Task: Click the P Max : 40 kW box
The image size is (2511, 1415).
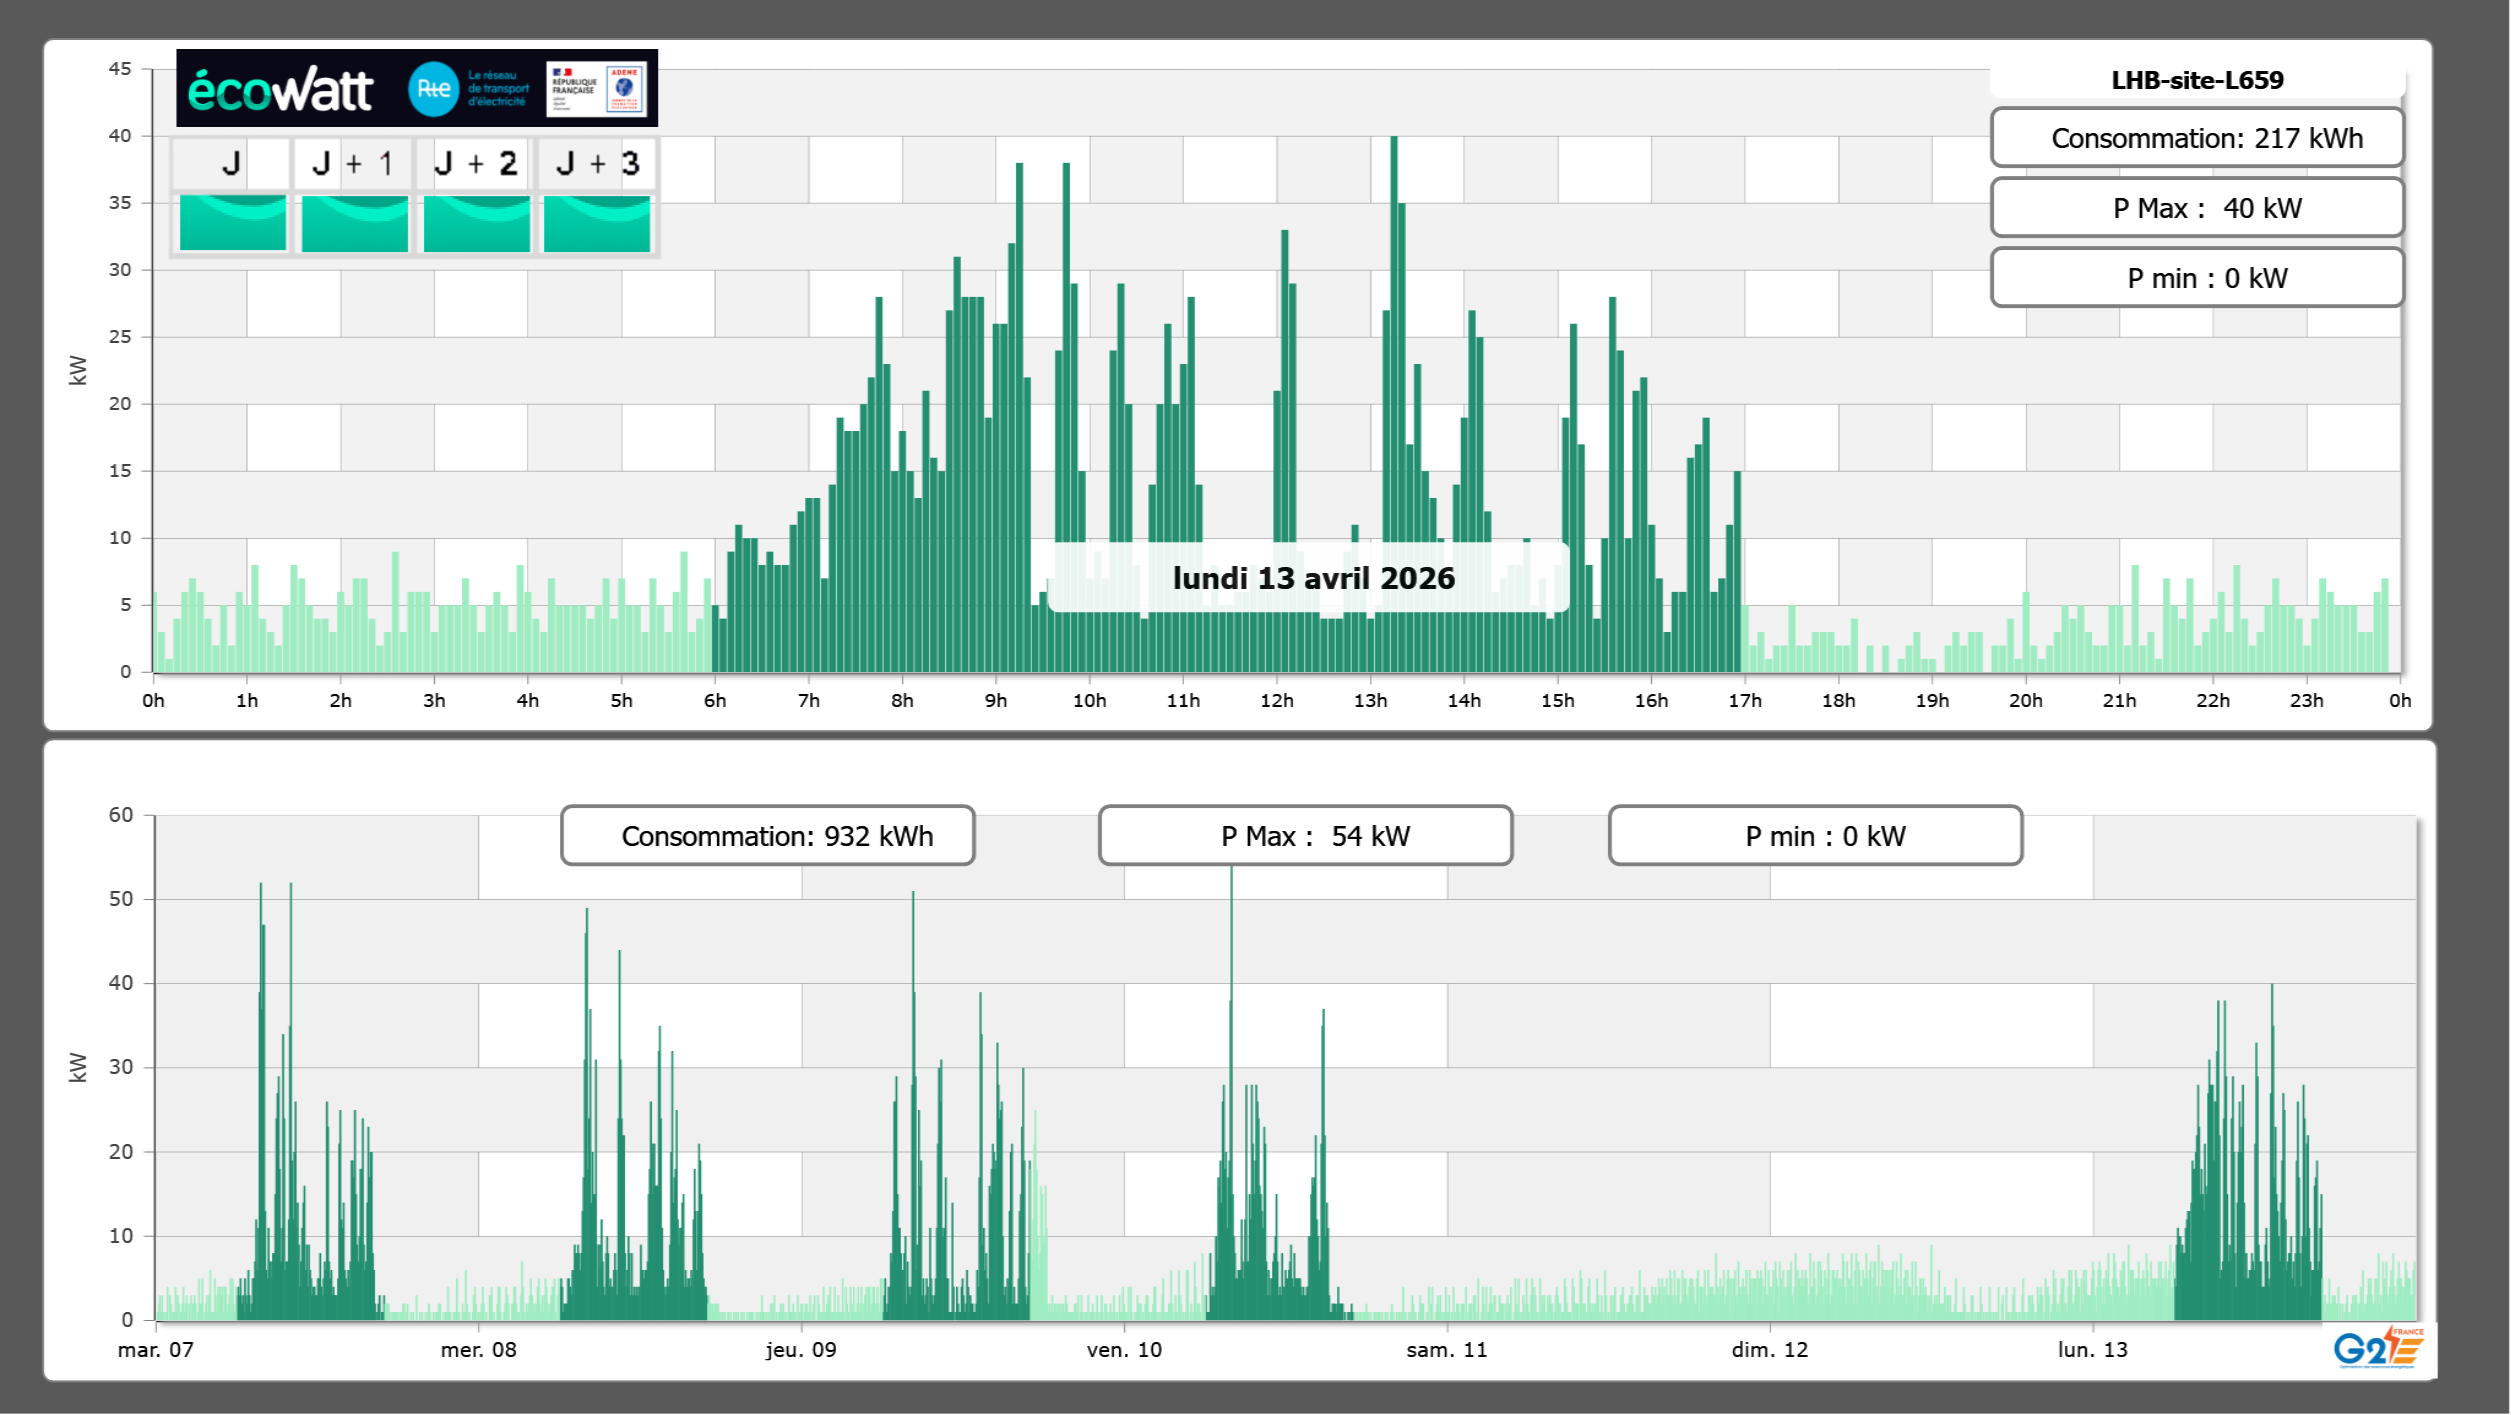Action: point(2197,208)
